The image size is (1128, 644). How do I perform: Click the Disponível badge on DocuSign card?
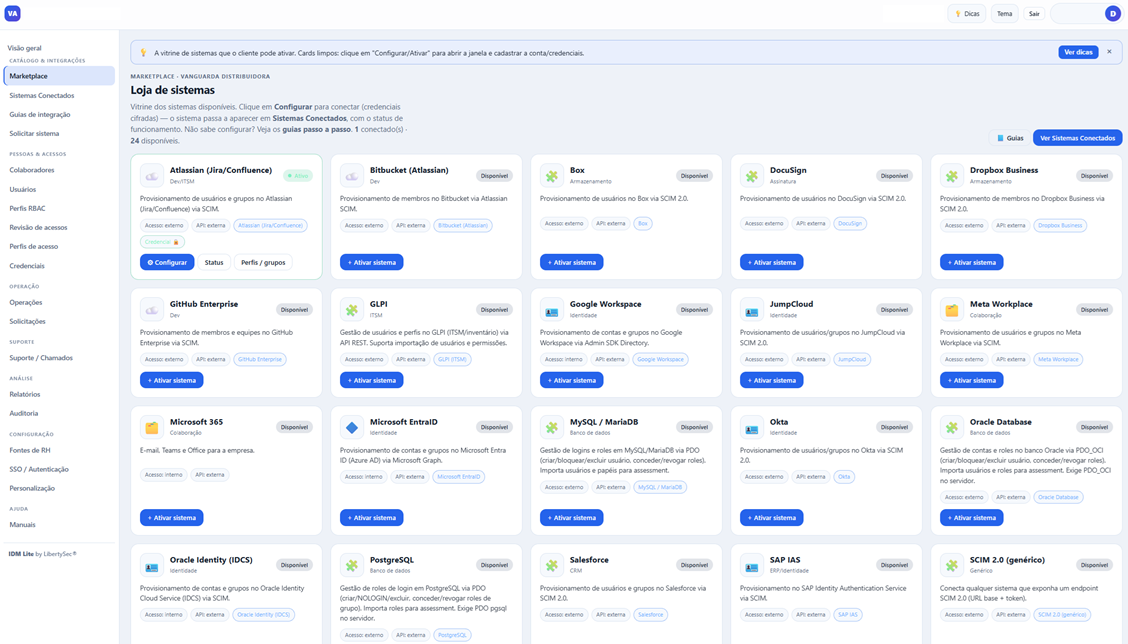[x=894, y=176]
